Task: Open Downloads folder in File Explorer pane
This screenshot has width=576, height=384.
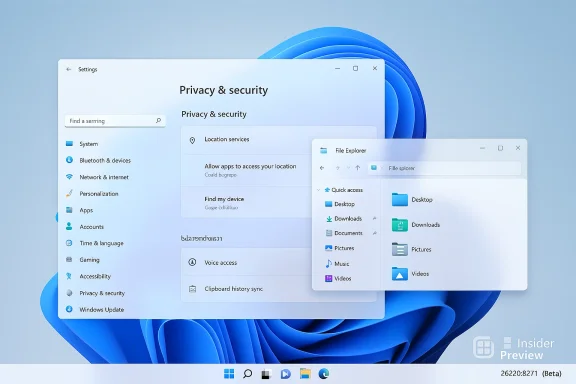Action: 415,225
